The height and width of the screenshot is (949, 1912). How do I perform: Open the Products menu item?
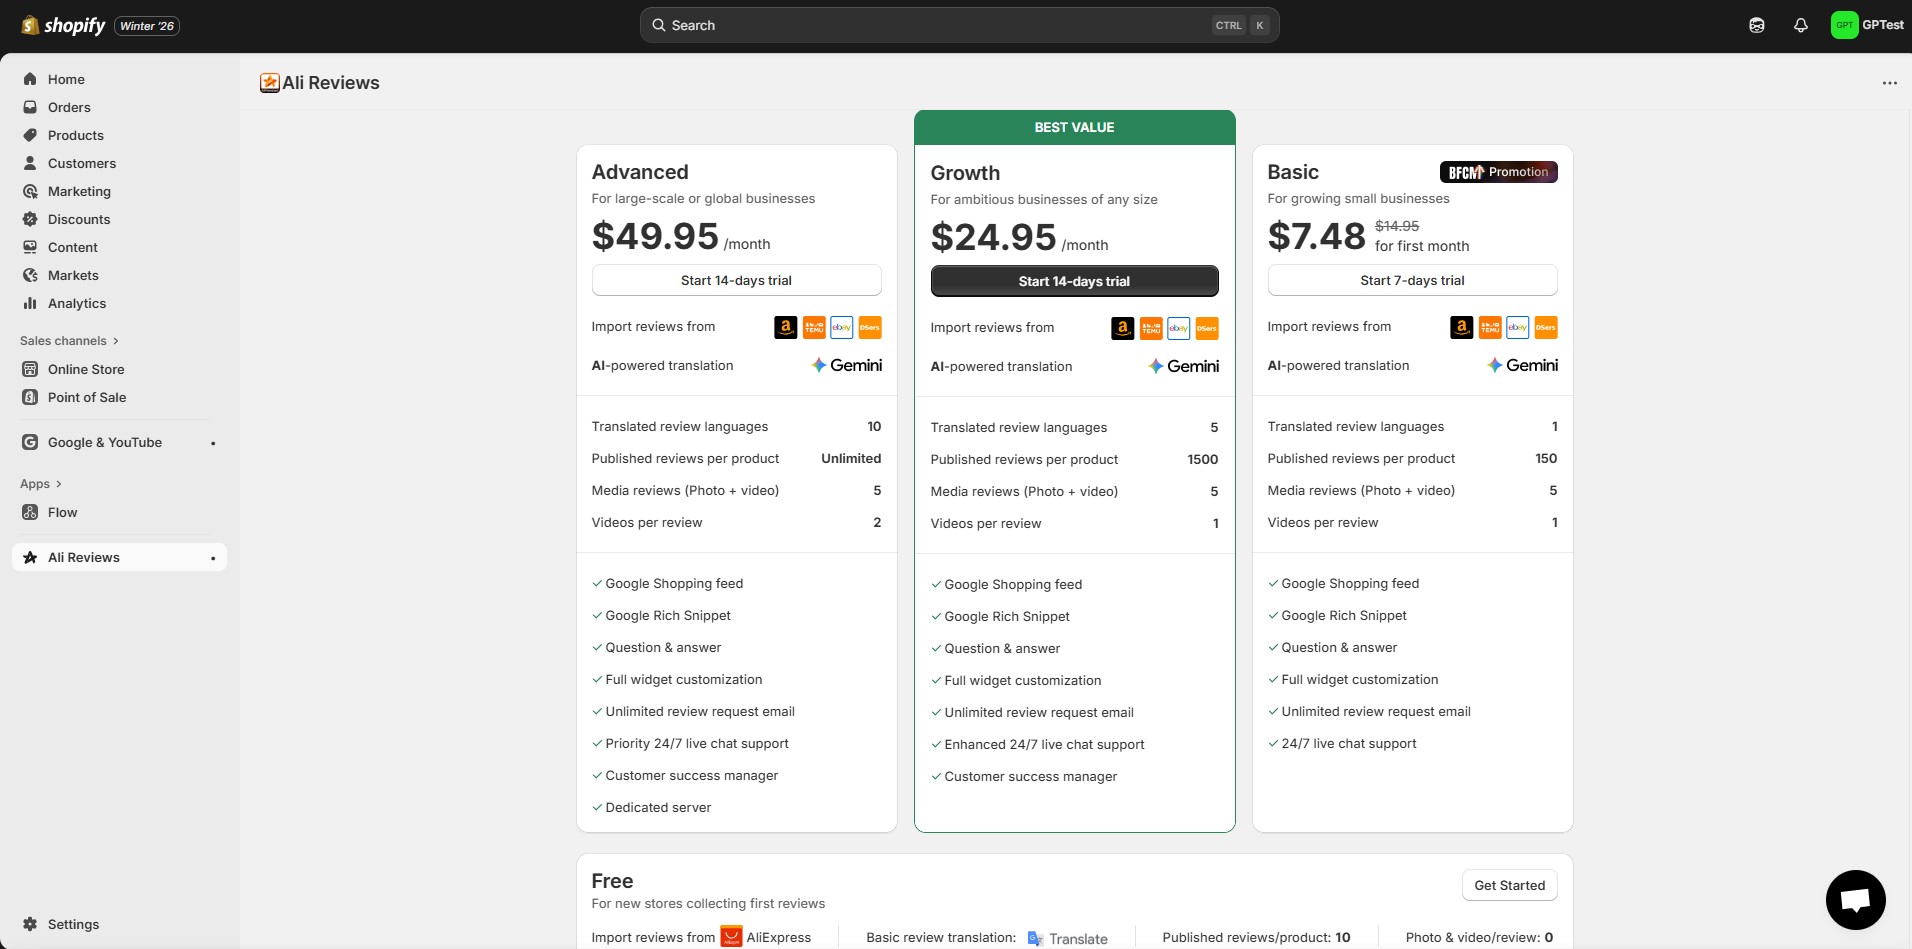coord(76,135)
